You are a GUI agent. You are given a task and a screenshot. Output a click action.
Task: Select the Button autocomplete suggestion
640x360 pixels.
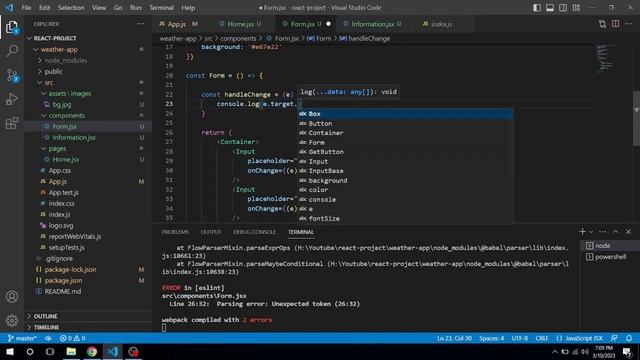(405, 123)
